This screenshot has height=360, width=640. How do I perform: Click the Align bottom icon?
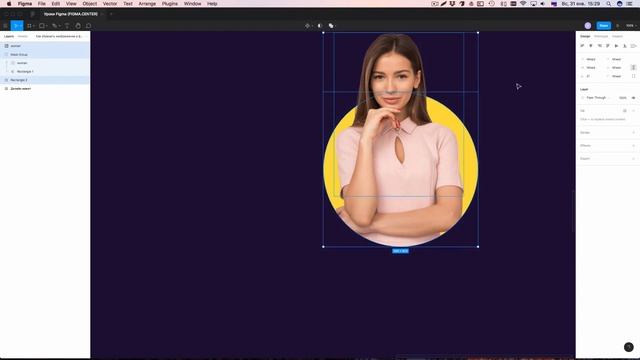pos(624,46)
